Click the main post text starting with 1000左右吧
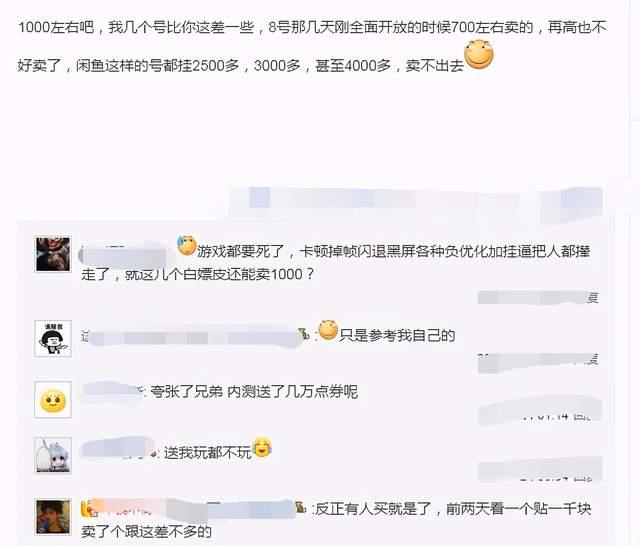The image size is (640, 546). pos(312,46)
